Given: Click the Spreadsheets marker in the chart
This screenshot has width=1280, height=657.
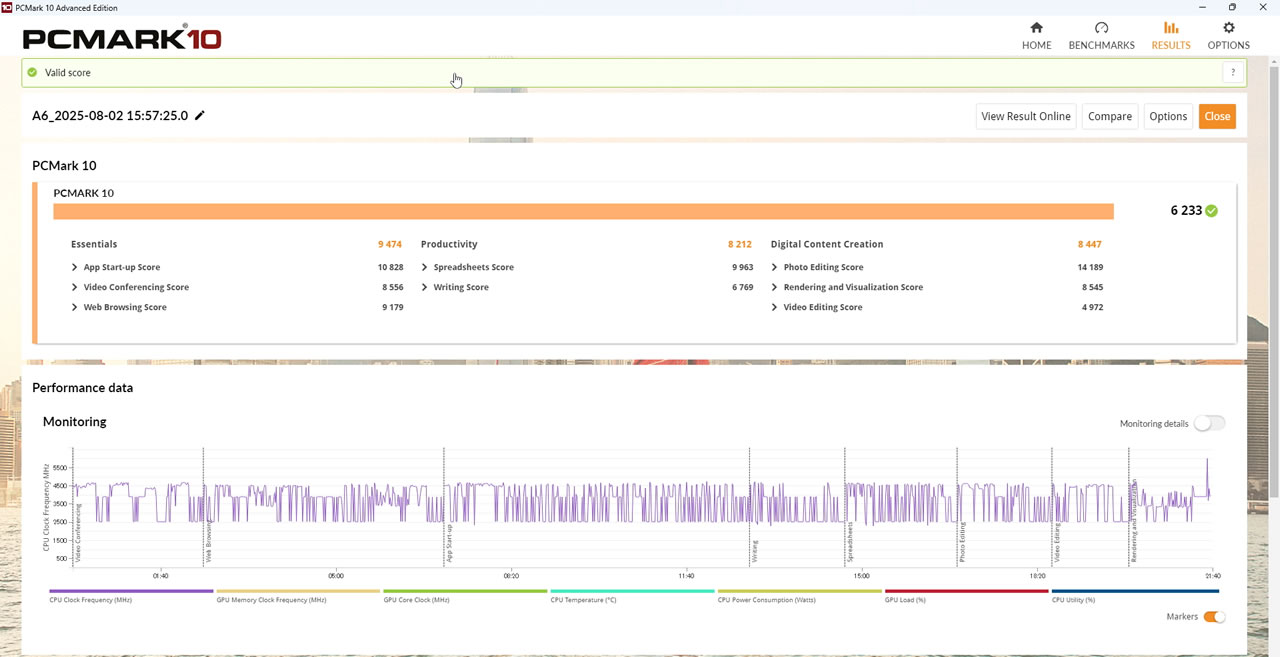Looking at the screenshot, I should coord(850,541).
